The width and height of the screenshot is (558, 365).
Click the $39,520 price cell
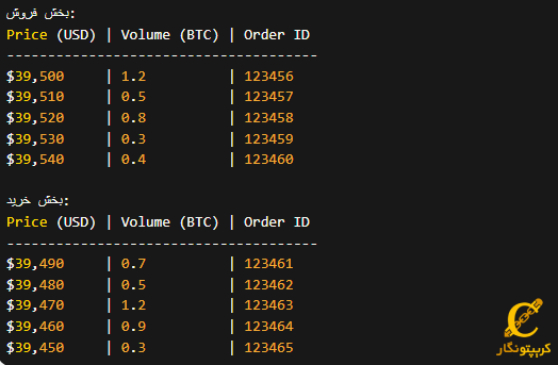point(35,118)
